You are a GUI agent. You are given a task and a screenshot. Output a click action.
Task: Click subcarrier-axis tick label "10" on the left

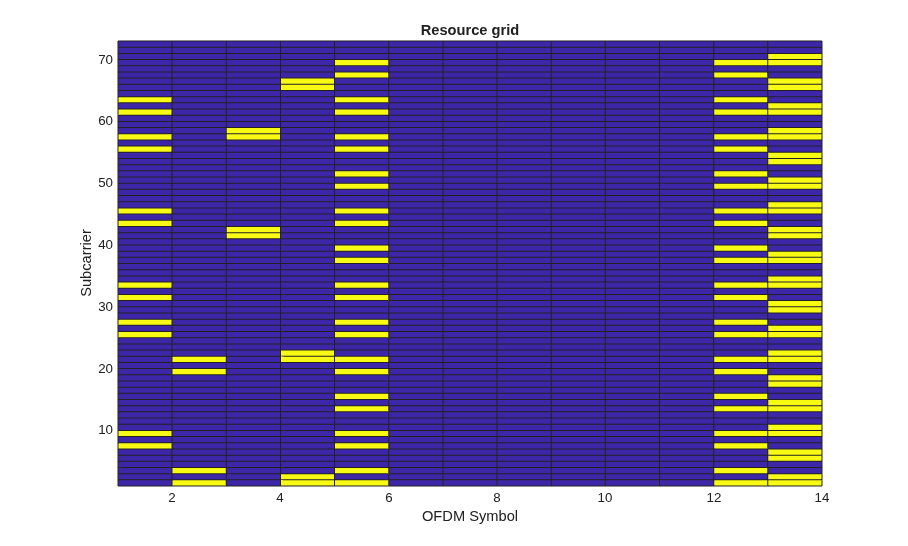(x=105, y=430)
